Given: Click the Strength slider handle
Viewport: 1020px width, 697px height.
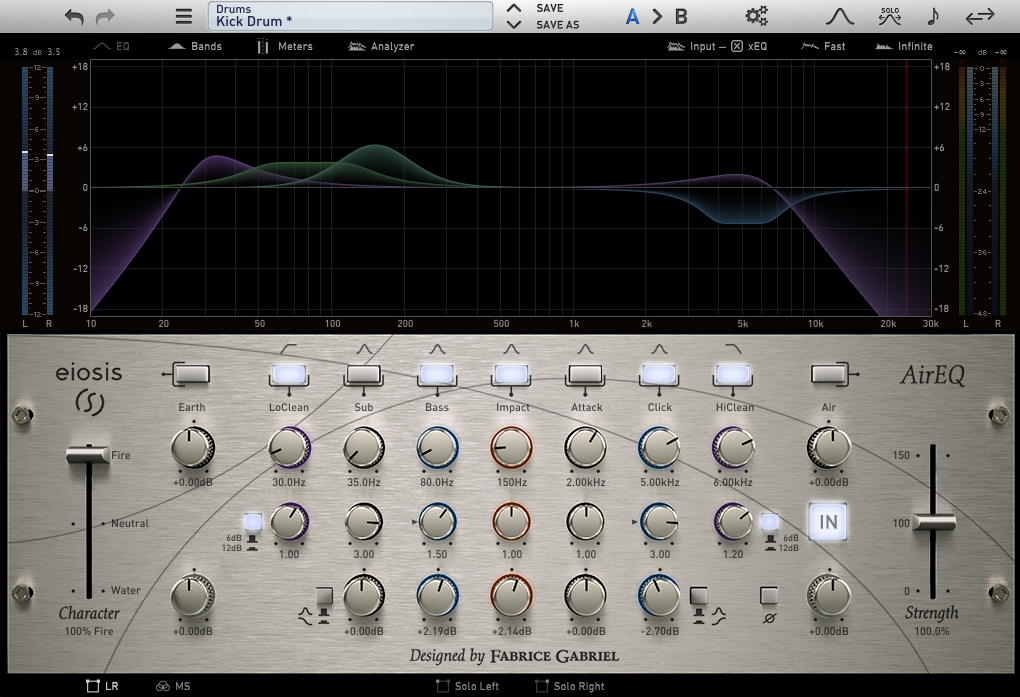Looking at the screenshot, I should click(x=934, y=522).
